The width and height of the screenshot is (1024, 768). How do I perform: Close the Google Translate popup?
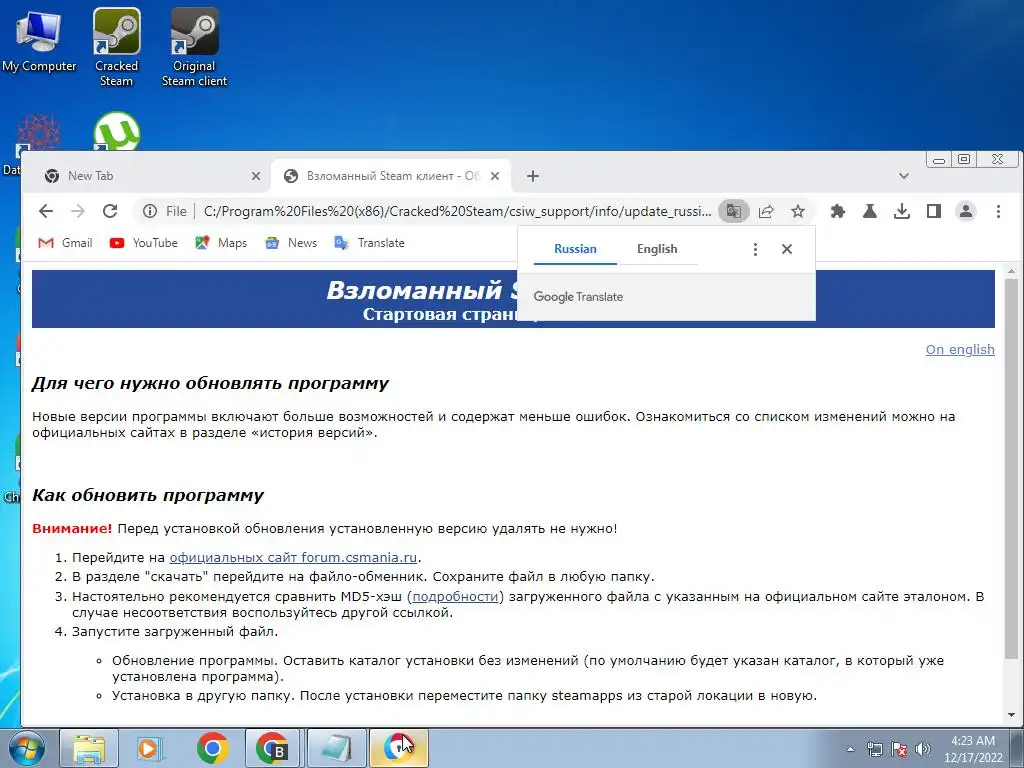coord(787,249)
